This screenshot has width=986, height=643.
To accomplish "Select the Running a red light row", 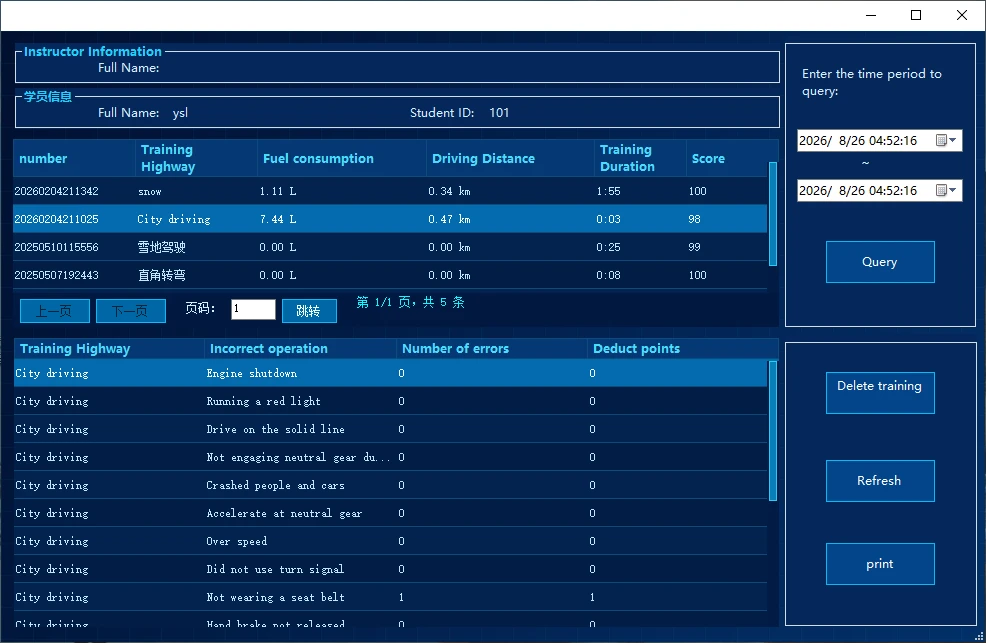I will coord(390,401).
